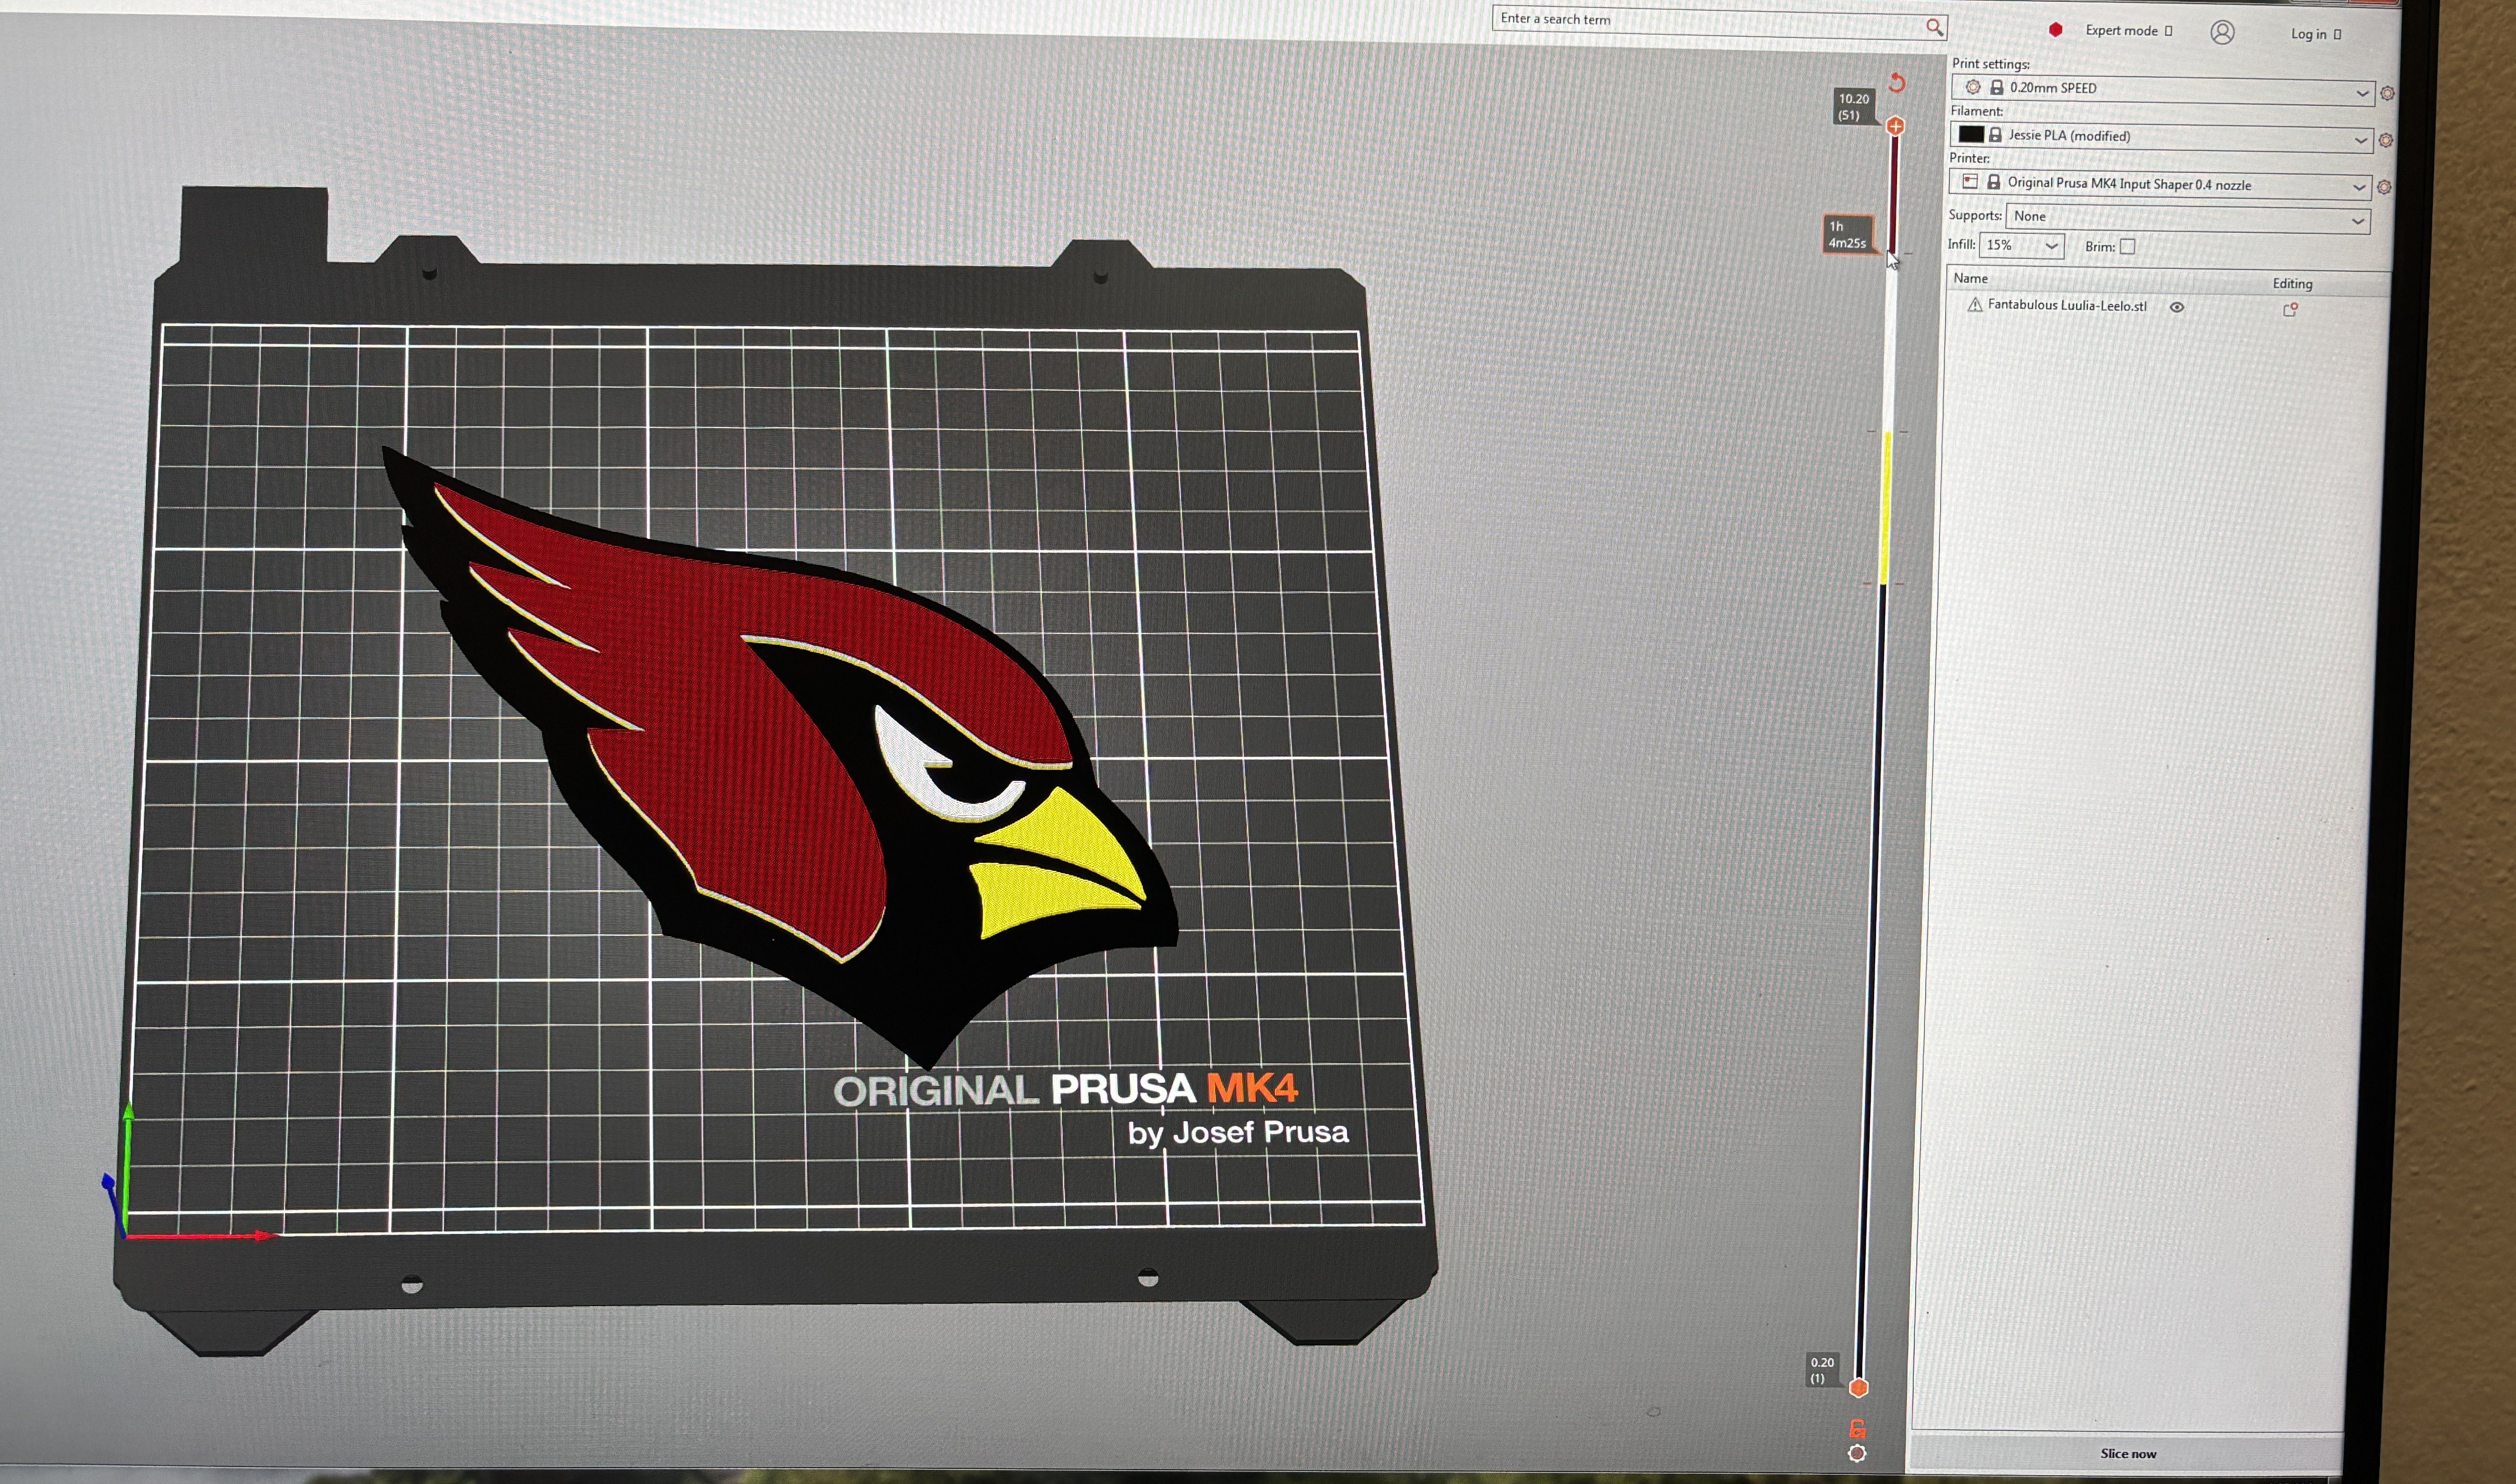
Task: Edit Printer preset via gear icon
Action: point(2384,187)
